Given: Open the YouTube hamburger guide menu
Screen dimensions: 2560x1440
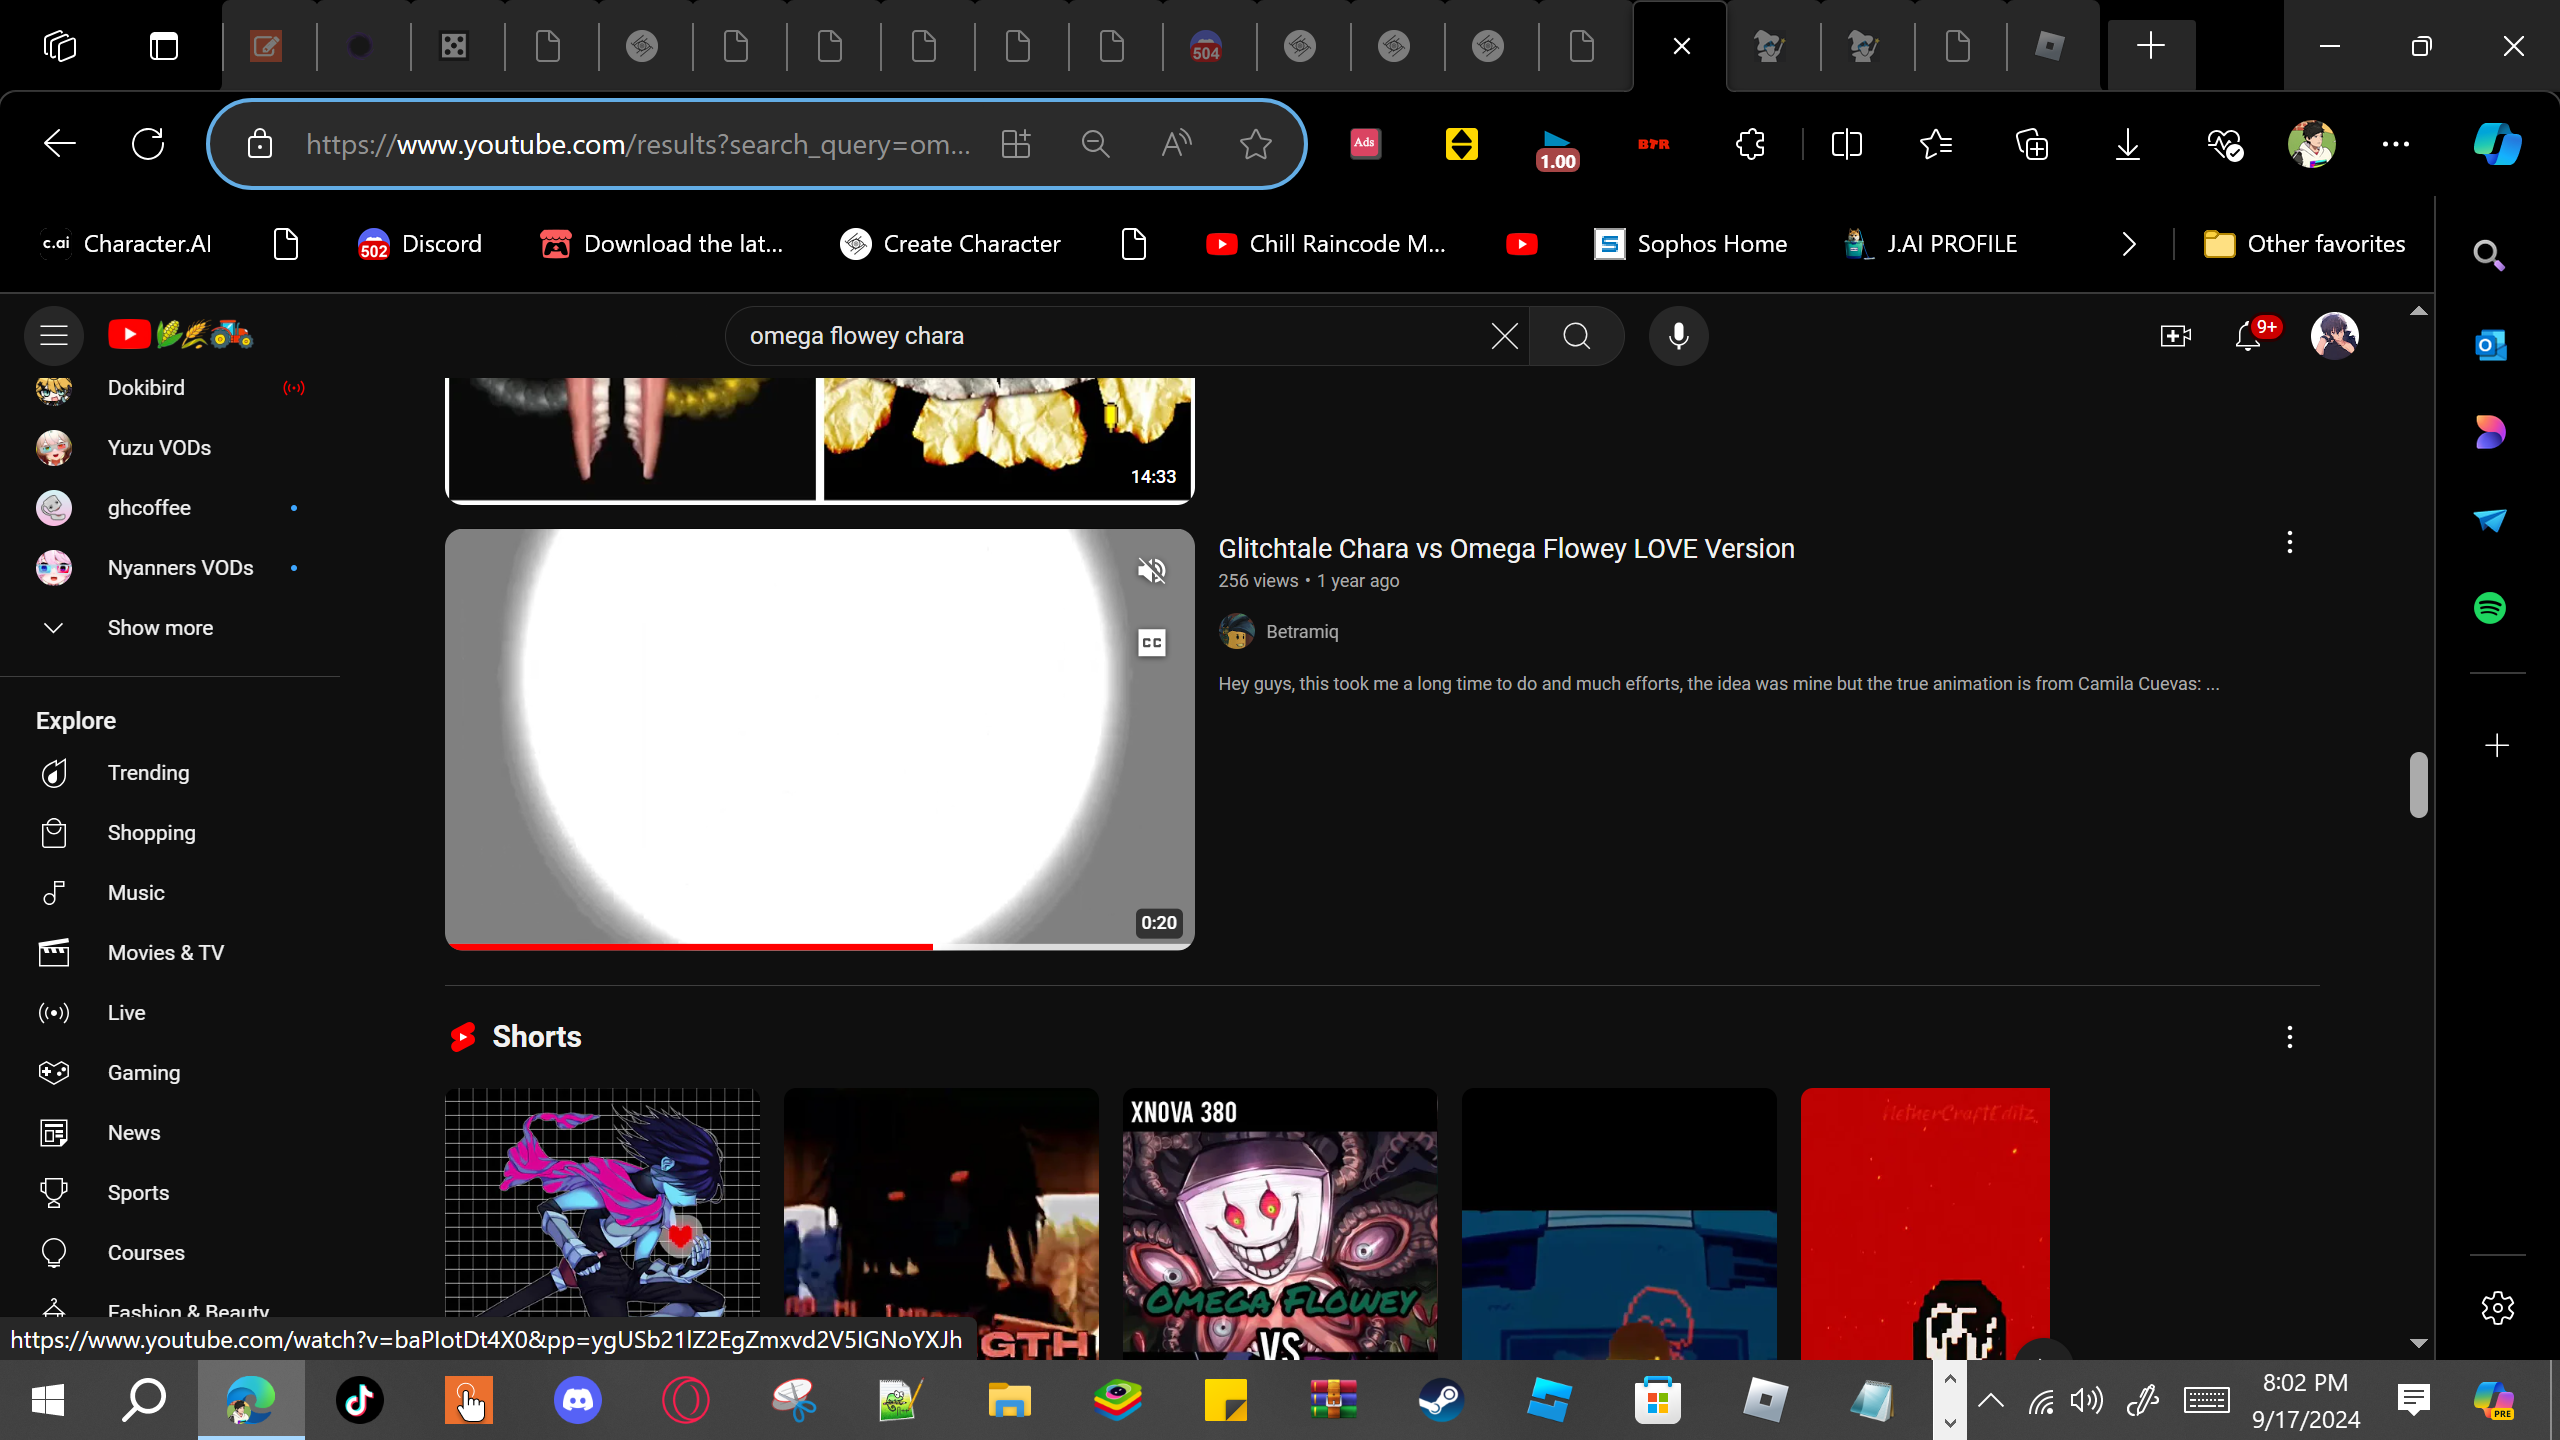Looking at the screenshot, I should tap(54, 335).
